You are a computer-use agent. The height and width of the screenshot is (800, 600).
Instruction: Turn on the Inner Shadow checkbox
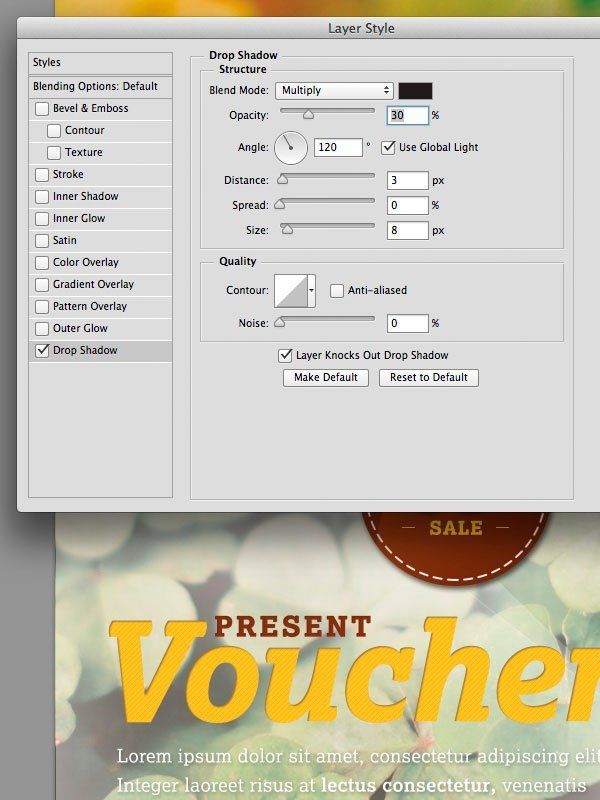[42, 196]
